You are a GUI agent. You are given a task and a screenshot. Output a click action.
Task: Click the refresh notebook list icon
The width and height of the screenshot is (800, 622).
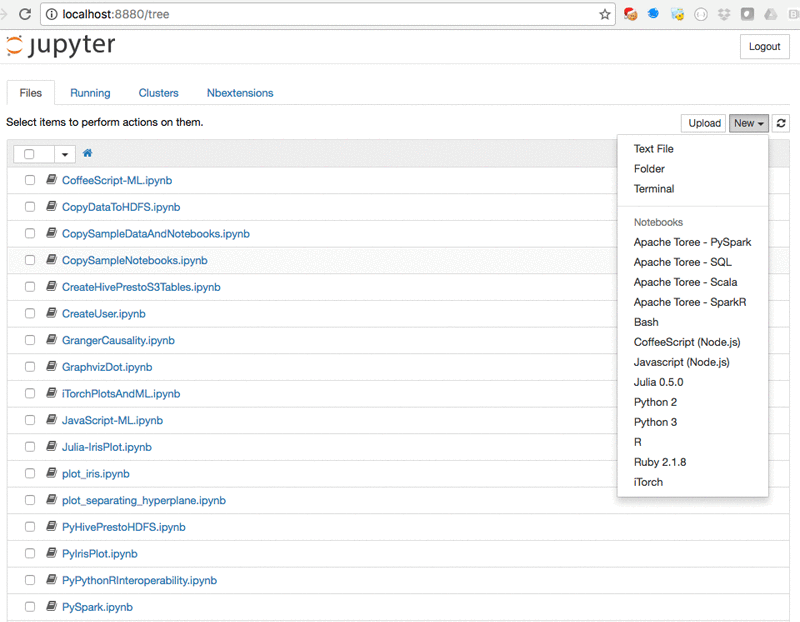pos(780,123)
